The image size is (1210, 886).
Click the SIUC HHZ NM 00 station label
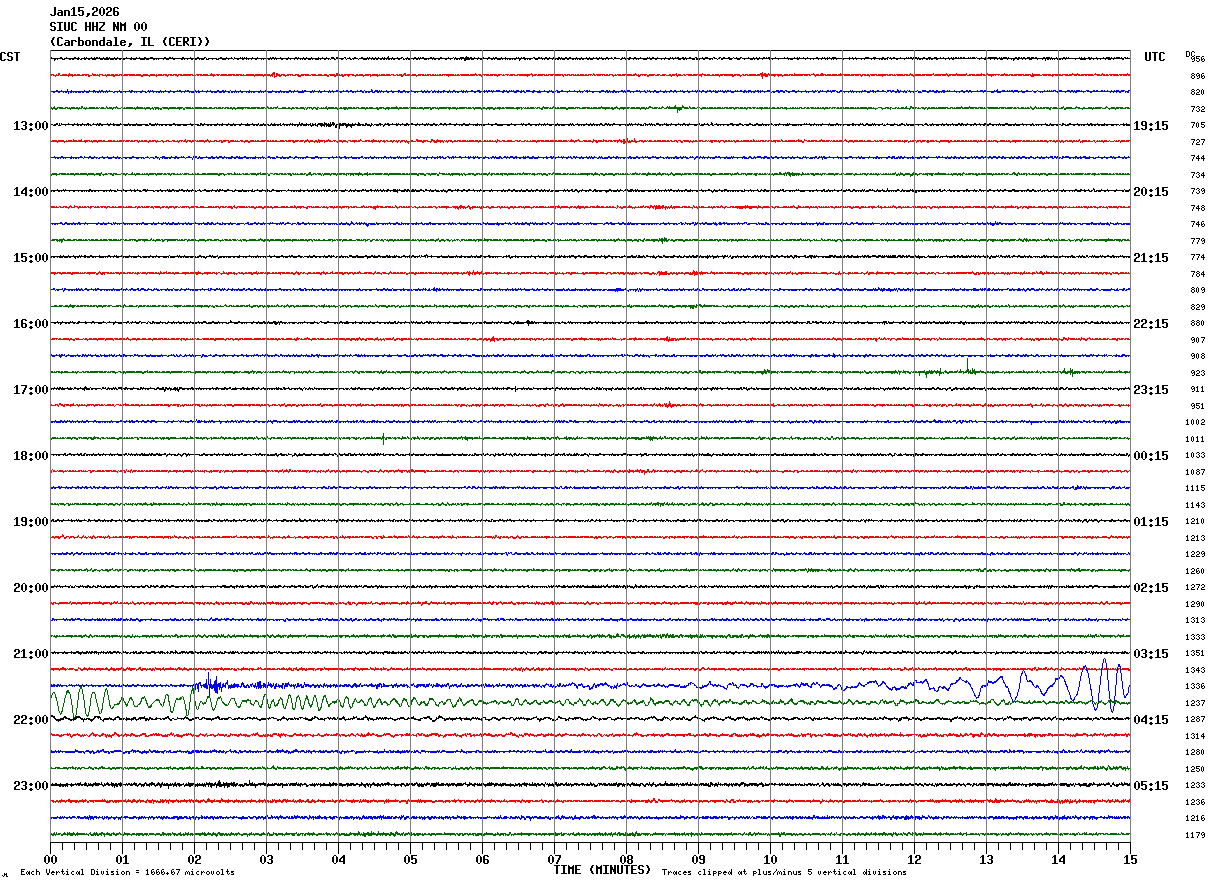[x=98, y=27]
